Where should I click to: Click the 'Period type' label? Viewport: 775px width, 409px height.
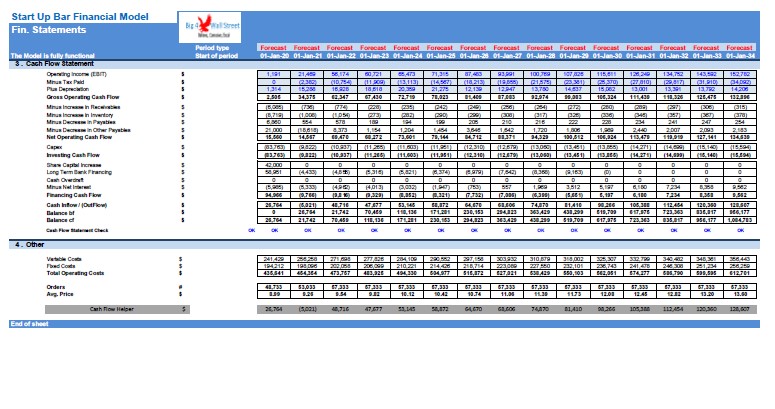tap(212, 48)
